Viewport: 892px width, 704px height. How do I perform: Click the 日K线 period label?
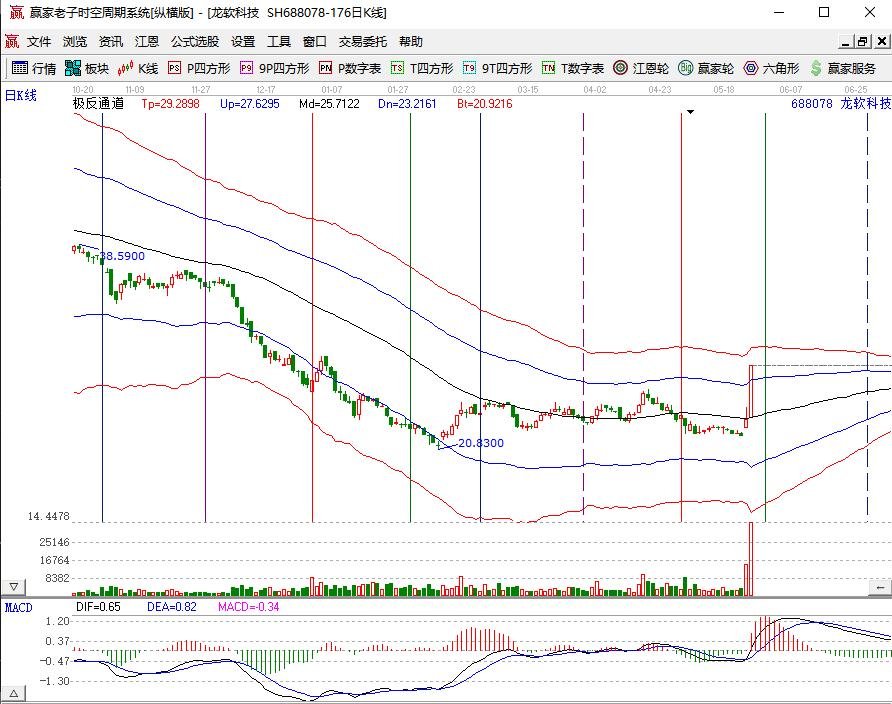pos(20,95)
